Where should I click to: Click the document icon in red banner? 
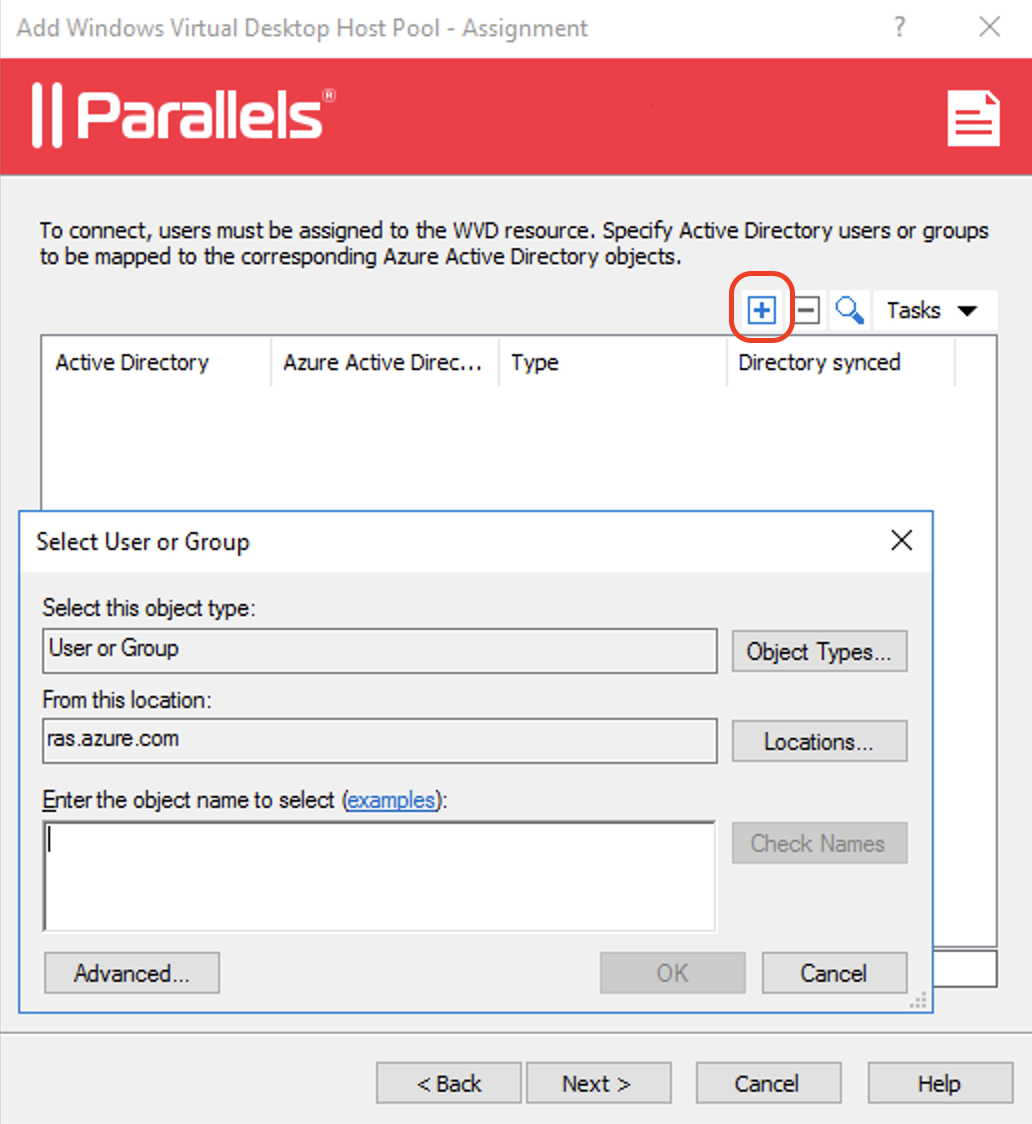click(973, 118)
